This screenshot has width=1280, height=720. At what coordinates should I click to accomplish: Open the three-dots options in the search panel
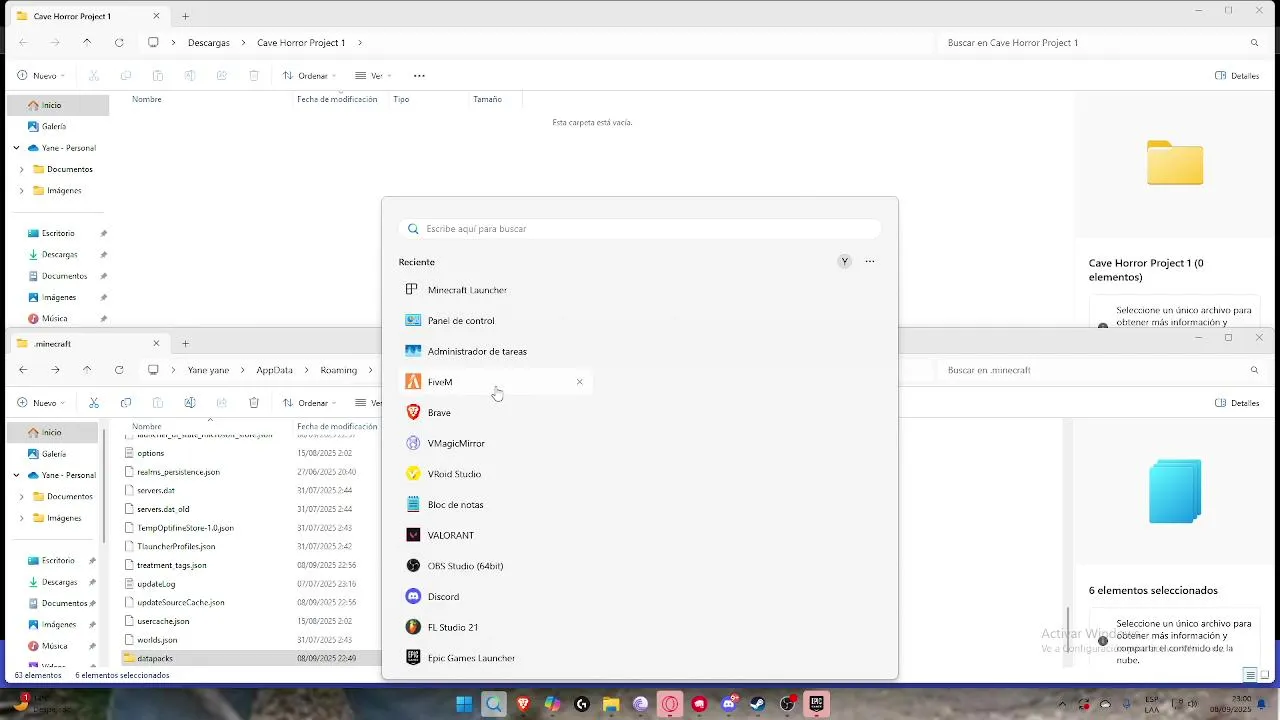tap(870, 262)
